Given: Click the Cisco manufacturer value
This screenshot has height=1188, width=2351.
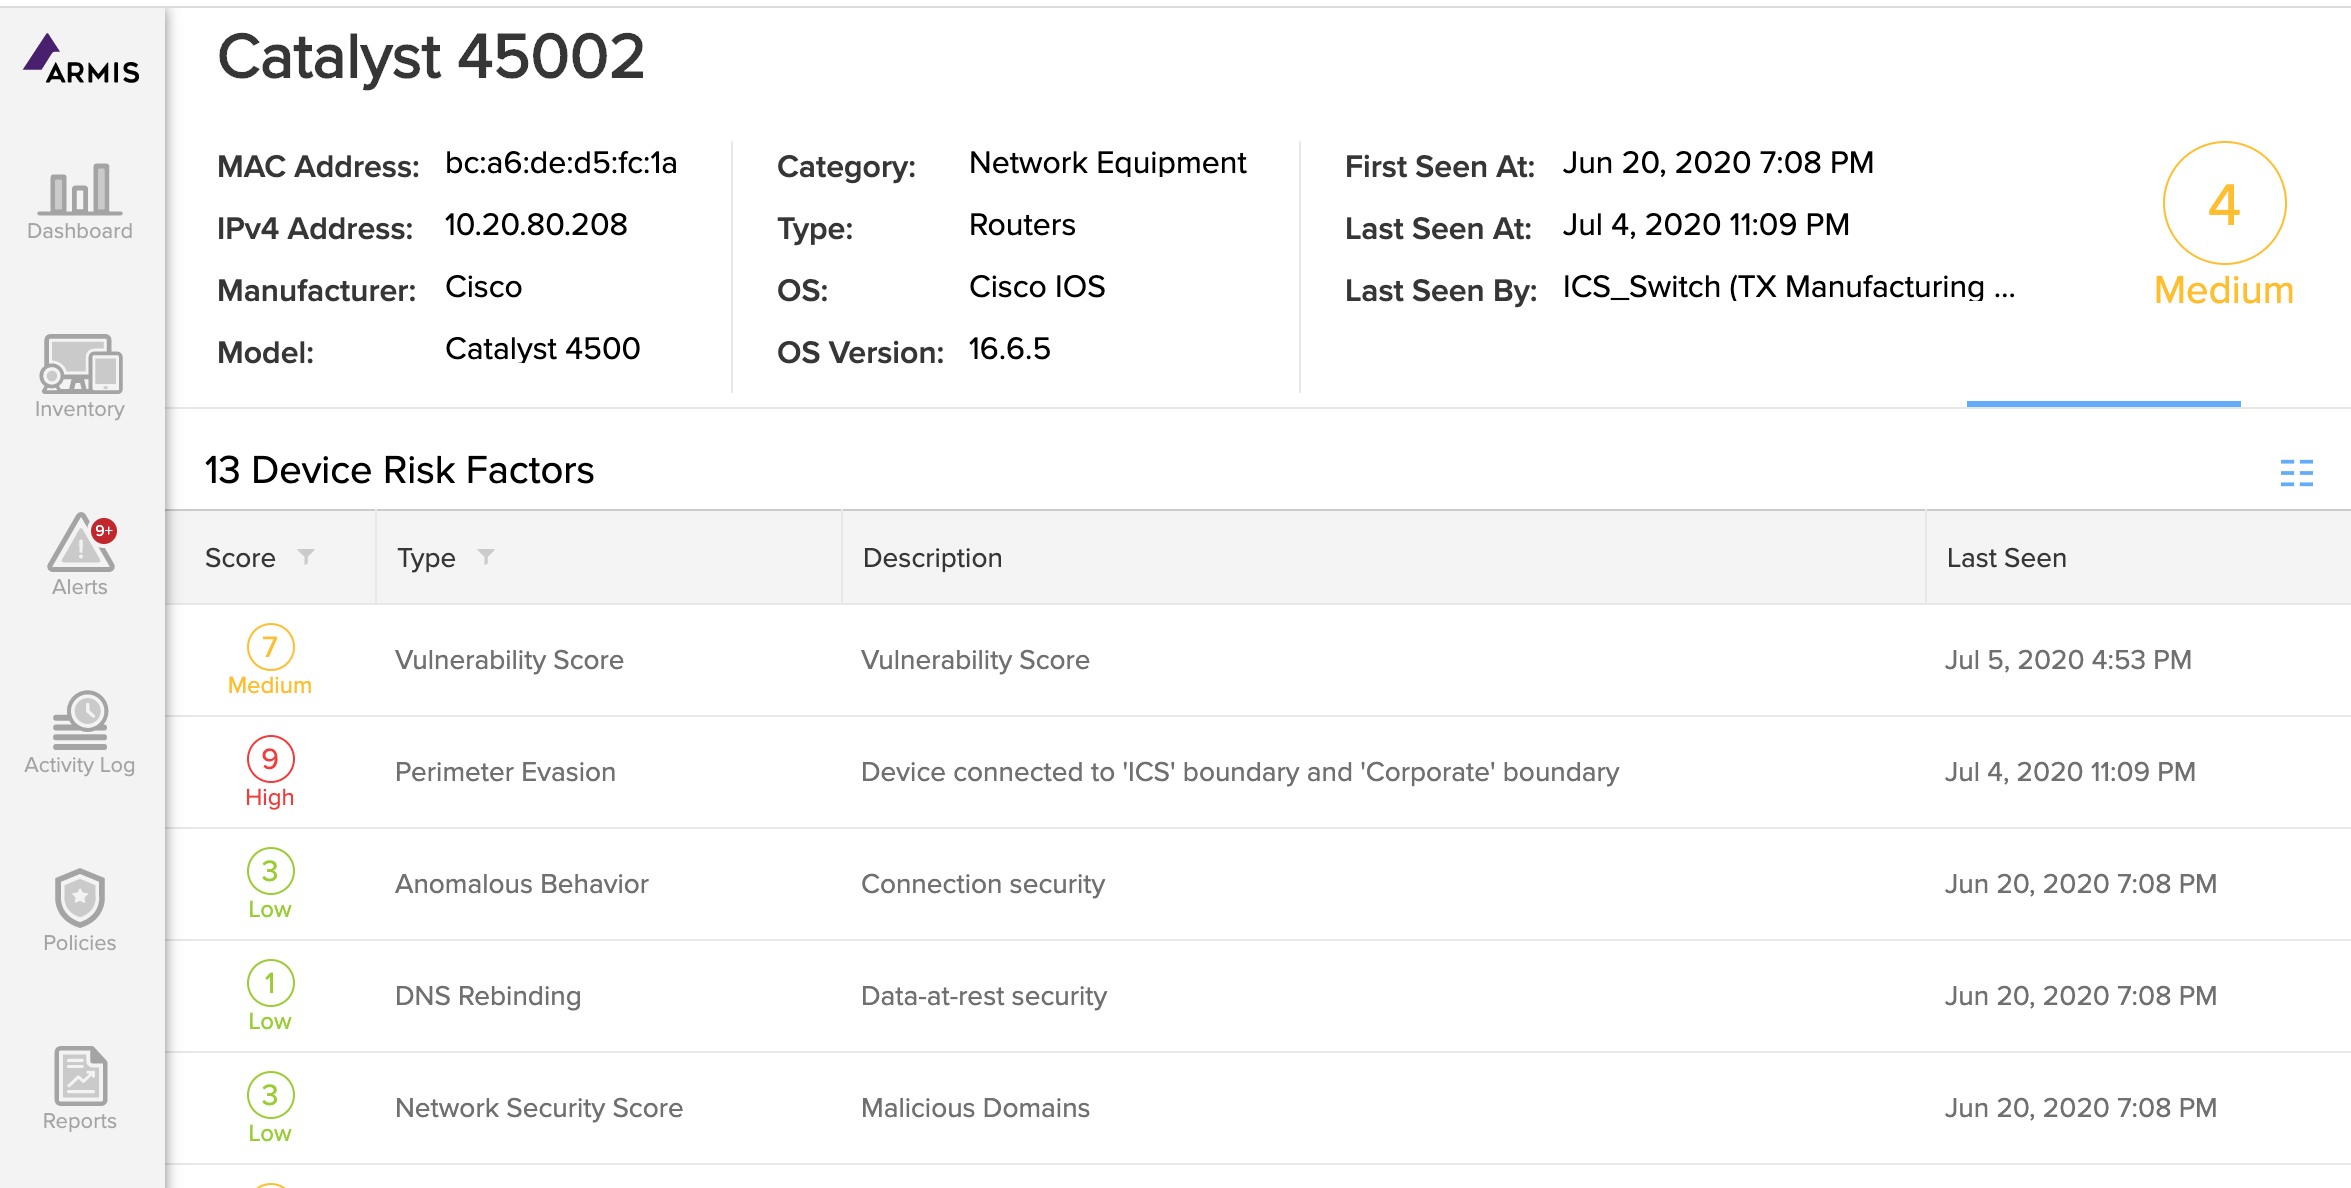Looking at the screenshot, I should (483, 287).
